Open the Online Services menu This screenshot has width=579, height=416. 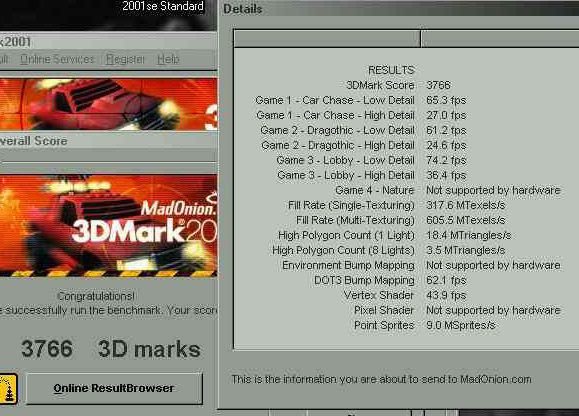coord(57,59)
